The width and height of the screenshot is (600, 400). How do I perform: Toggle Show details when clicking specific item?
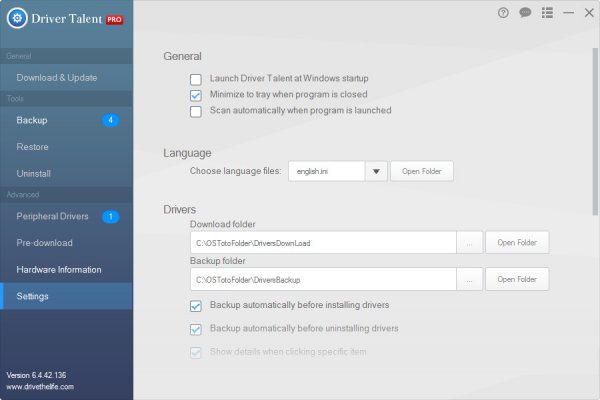196,353
